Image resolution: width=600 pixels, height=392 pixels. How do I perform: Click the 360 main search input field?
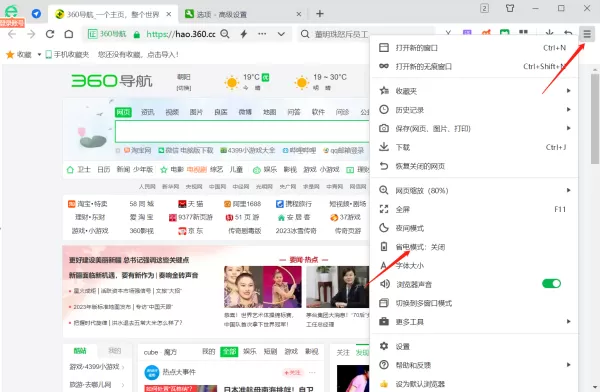tap(242, 131)
